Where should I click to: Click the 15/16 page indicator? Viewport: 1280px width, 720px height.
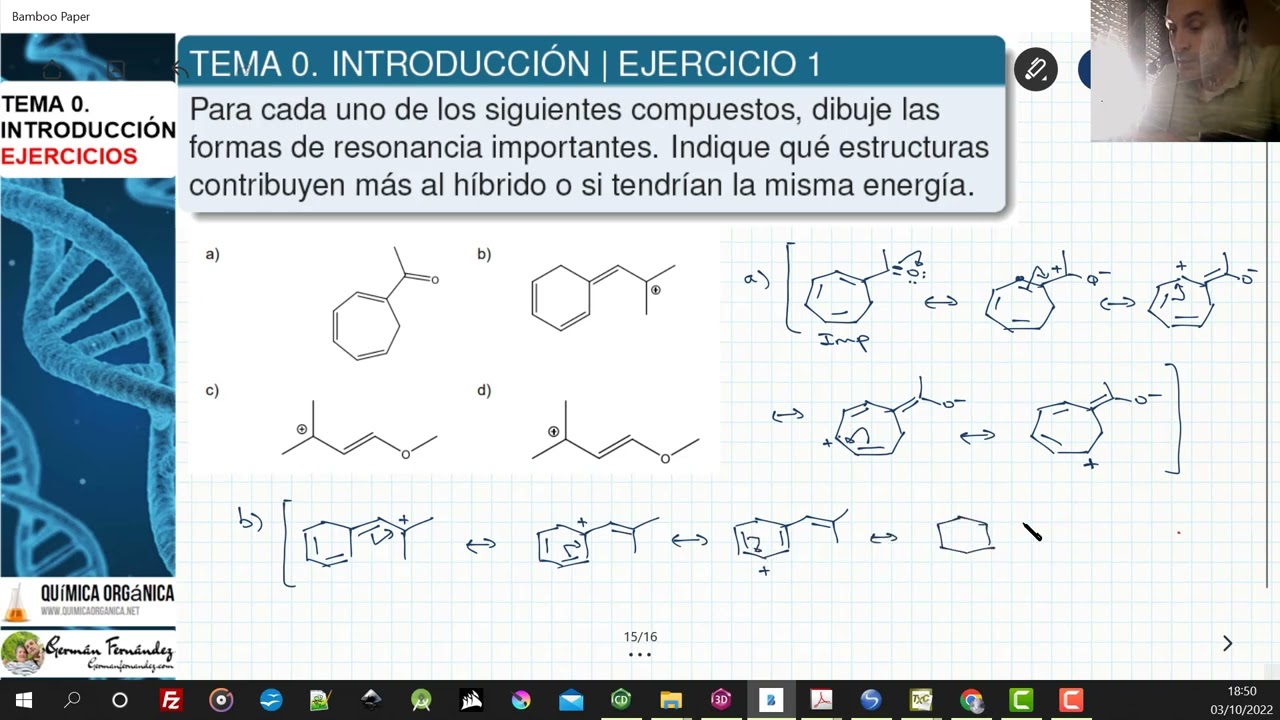click(640, 637)
